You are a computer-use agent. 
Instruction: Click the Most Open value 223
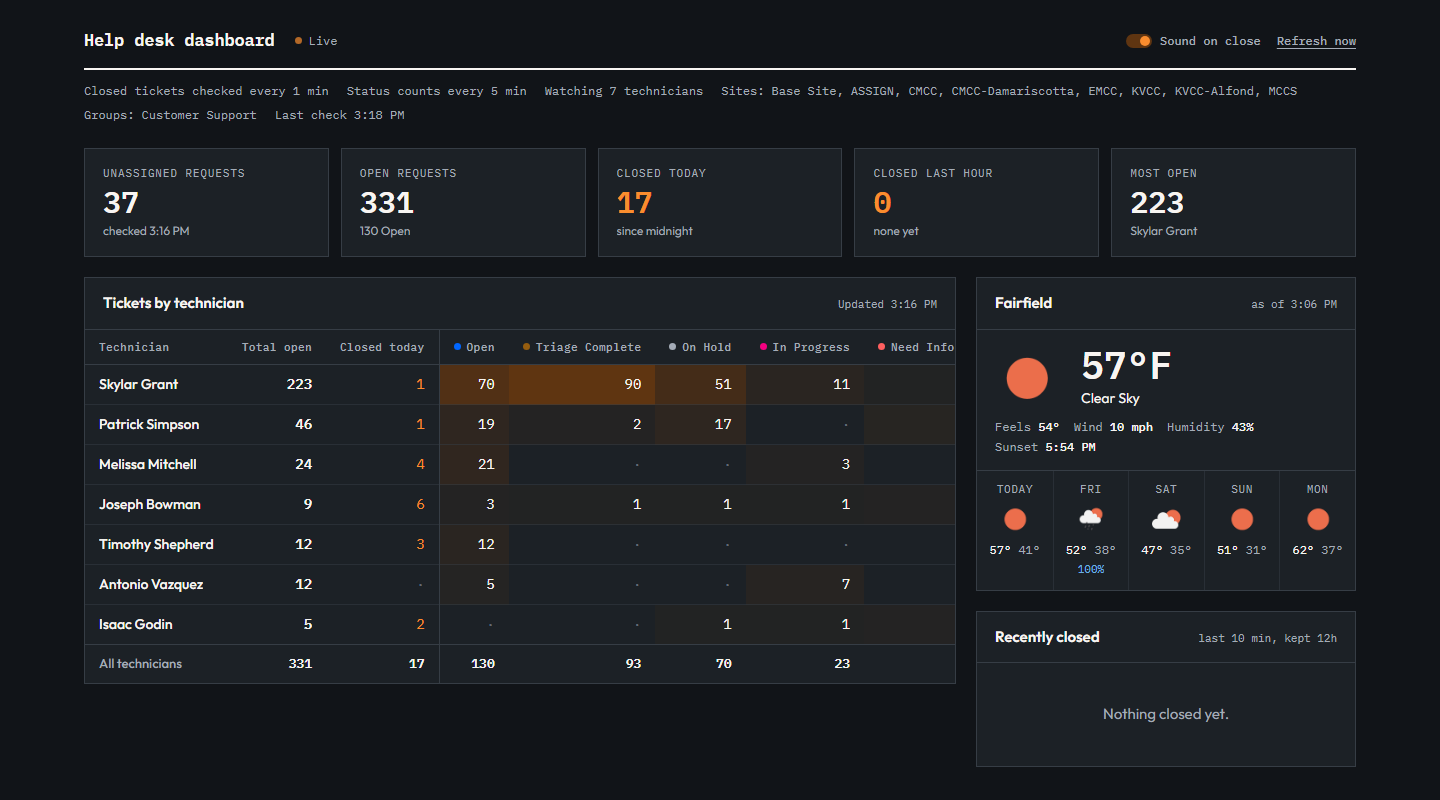[1157, 203]
